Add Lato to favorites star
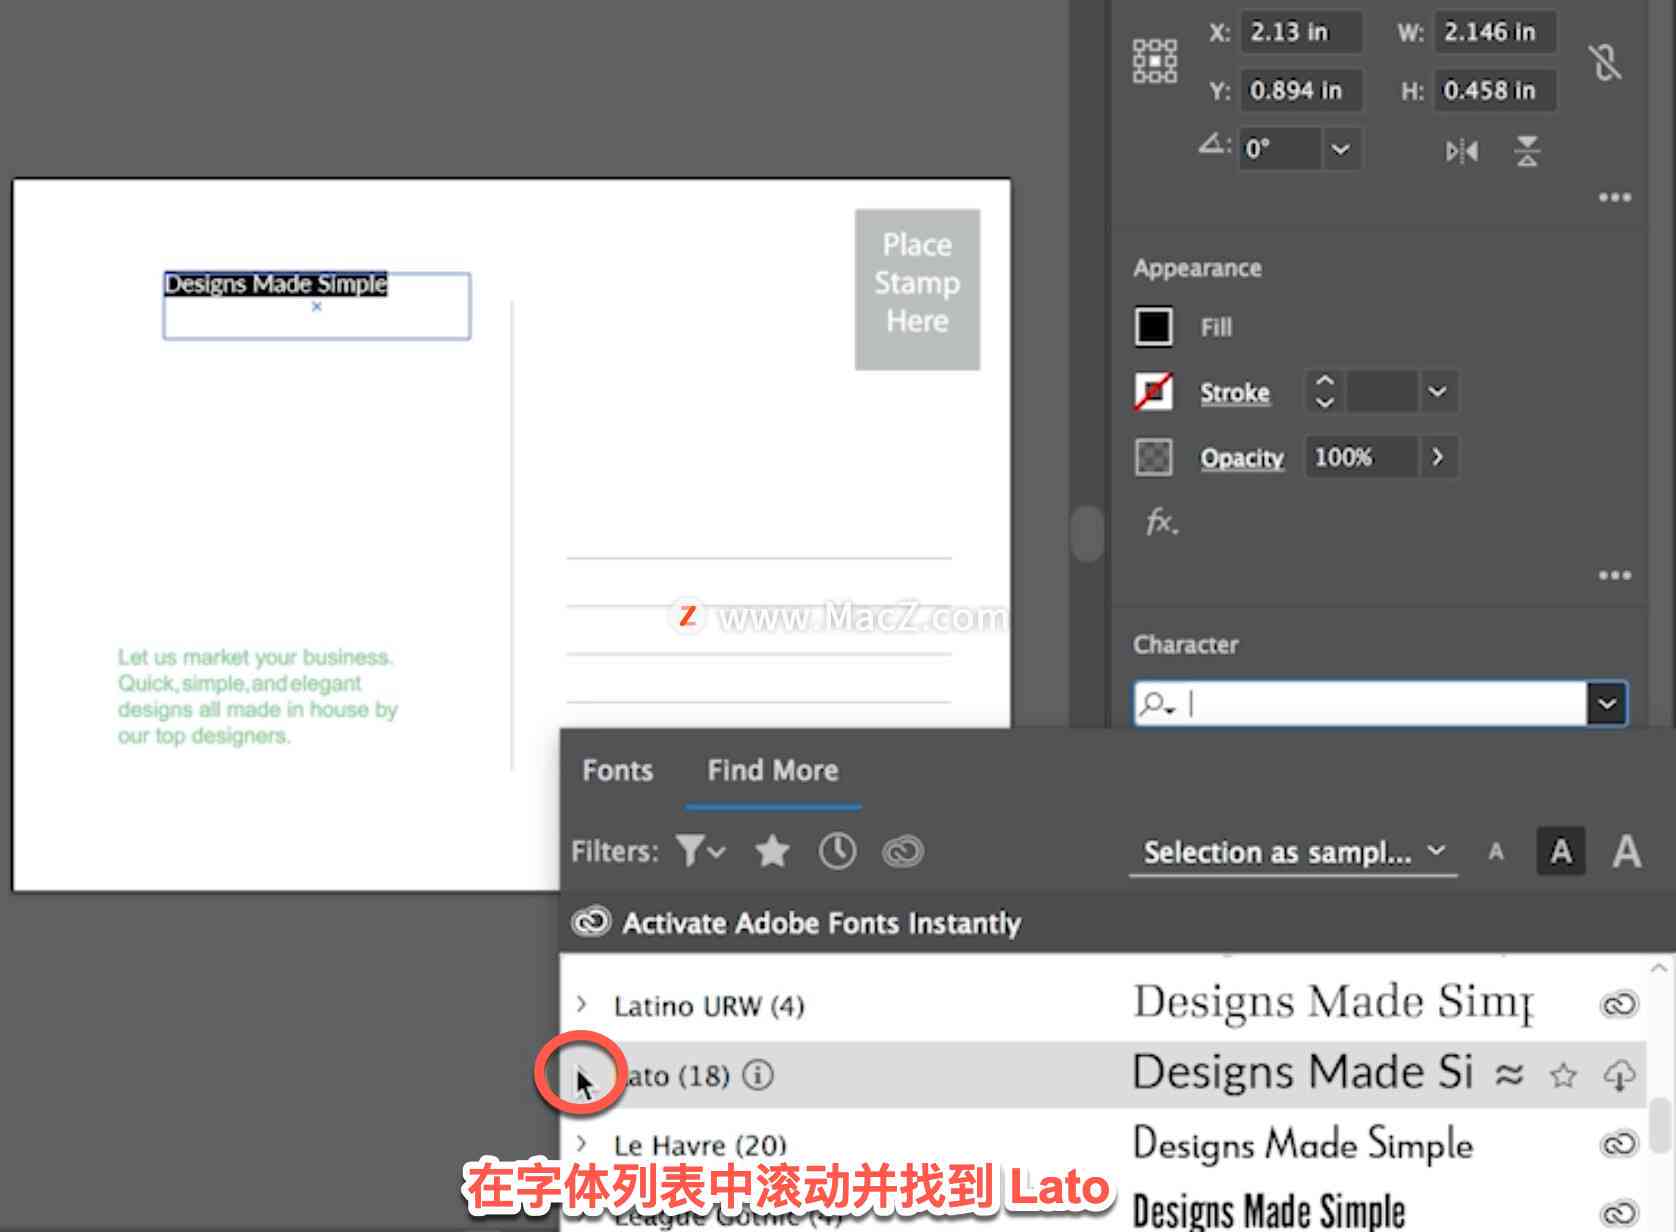The height and width of the screenshot is (1232, 1676). (1563, 1075)
